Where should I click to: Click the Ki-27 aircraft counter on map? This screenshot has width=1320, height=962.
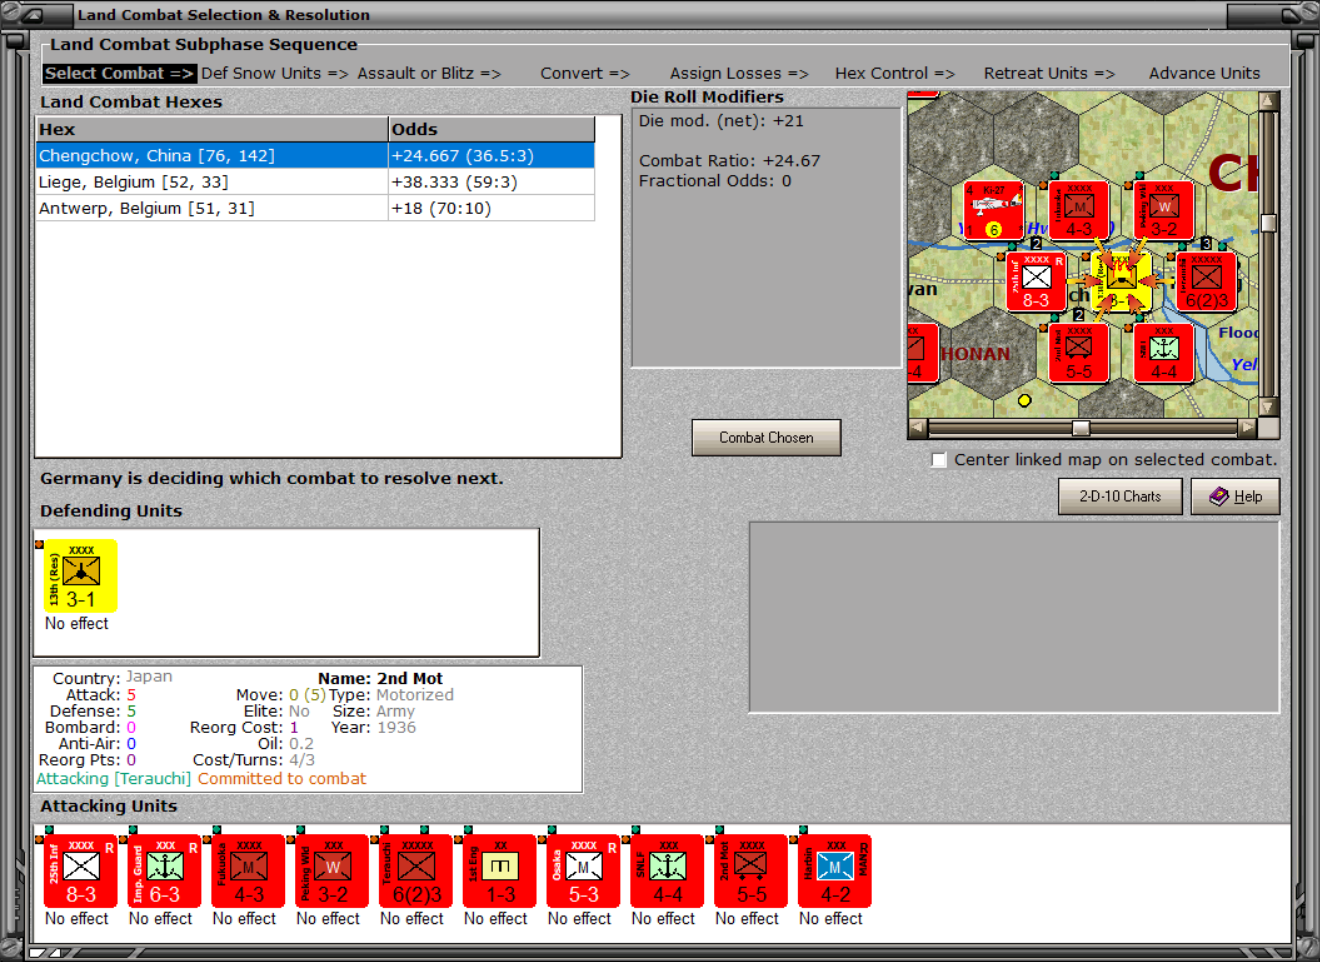(993, 211)
